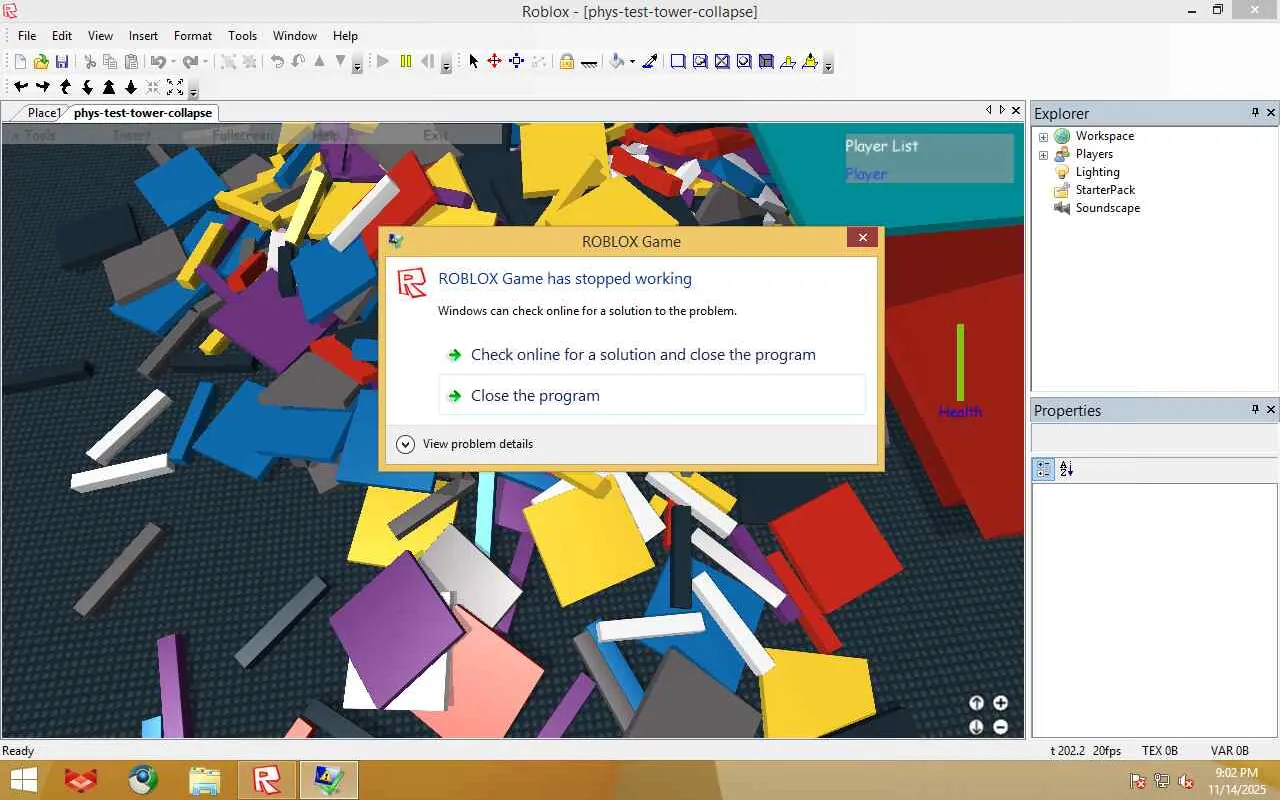Image resolution: width=1280 pixels, height=800 pixels.
Task: Open the File menu
Action: point(27,35)
